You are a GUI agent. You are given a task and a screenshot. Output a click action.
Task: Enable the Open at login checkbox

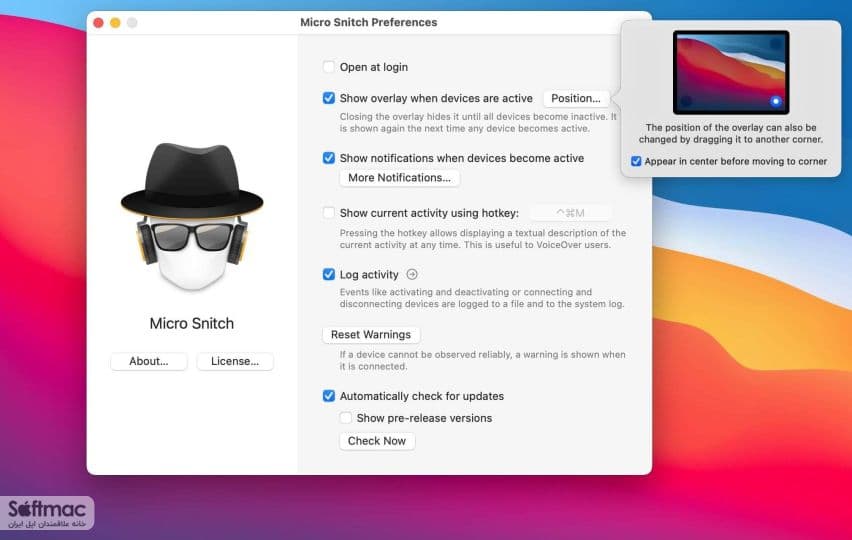(328, 67)
